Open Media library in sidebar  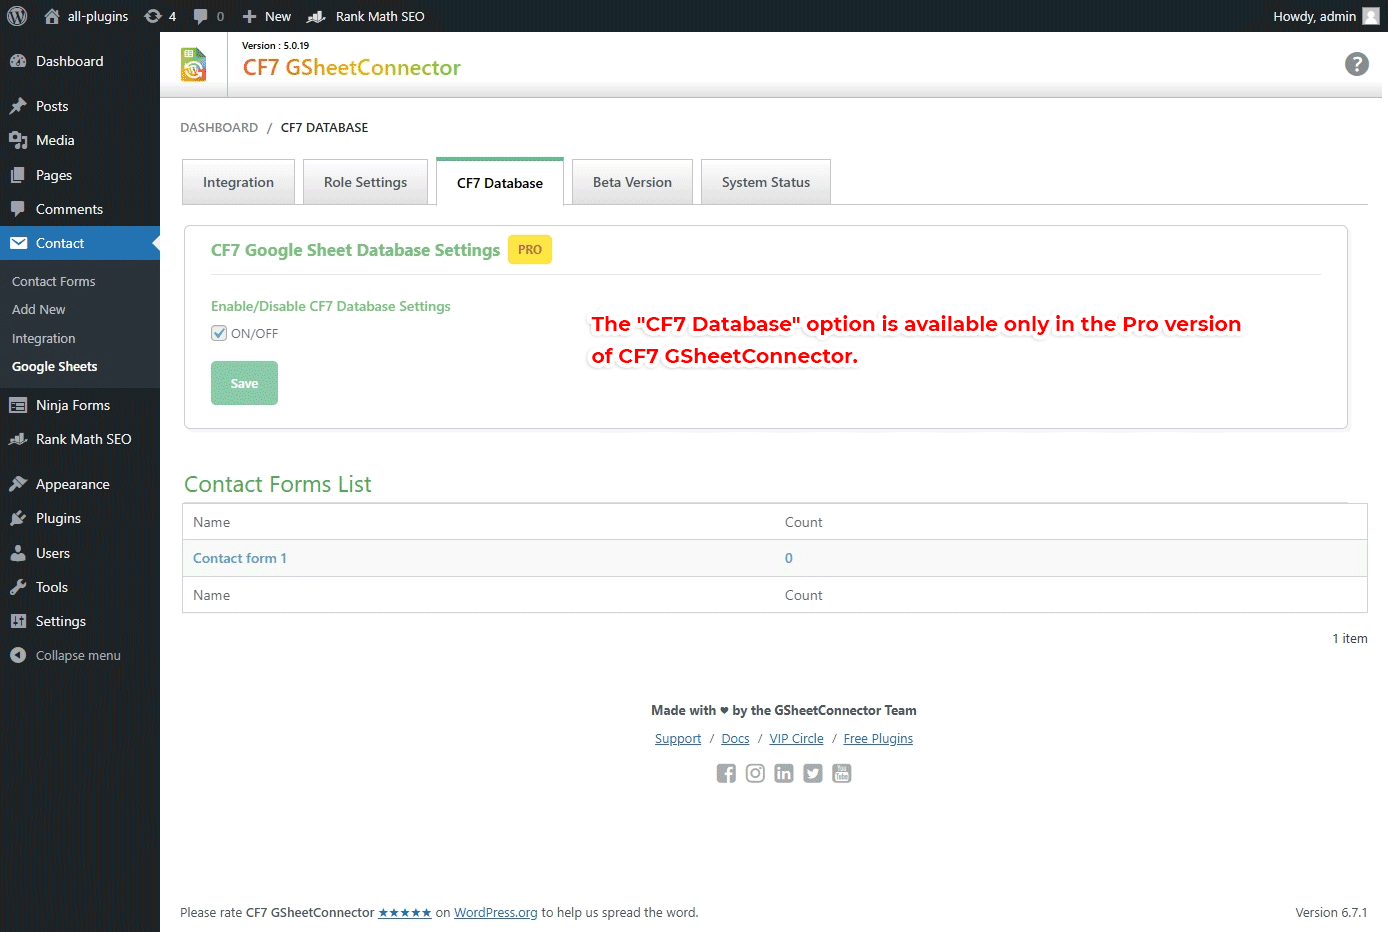coord(80,140)
